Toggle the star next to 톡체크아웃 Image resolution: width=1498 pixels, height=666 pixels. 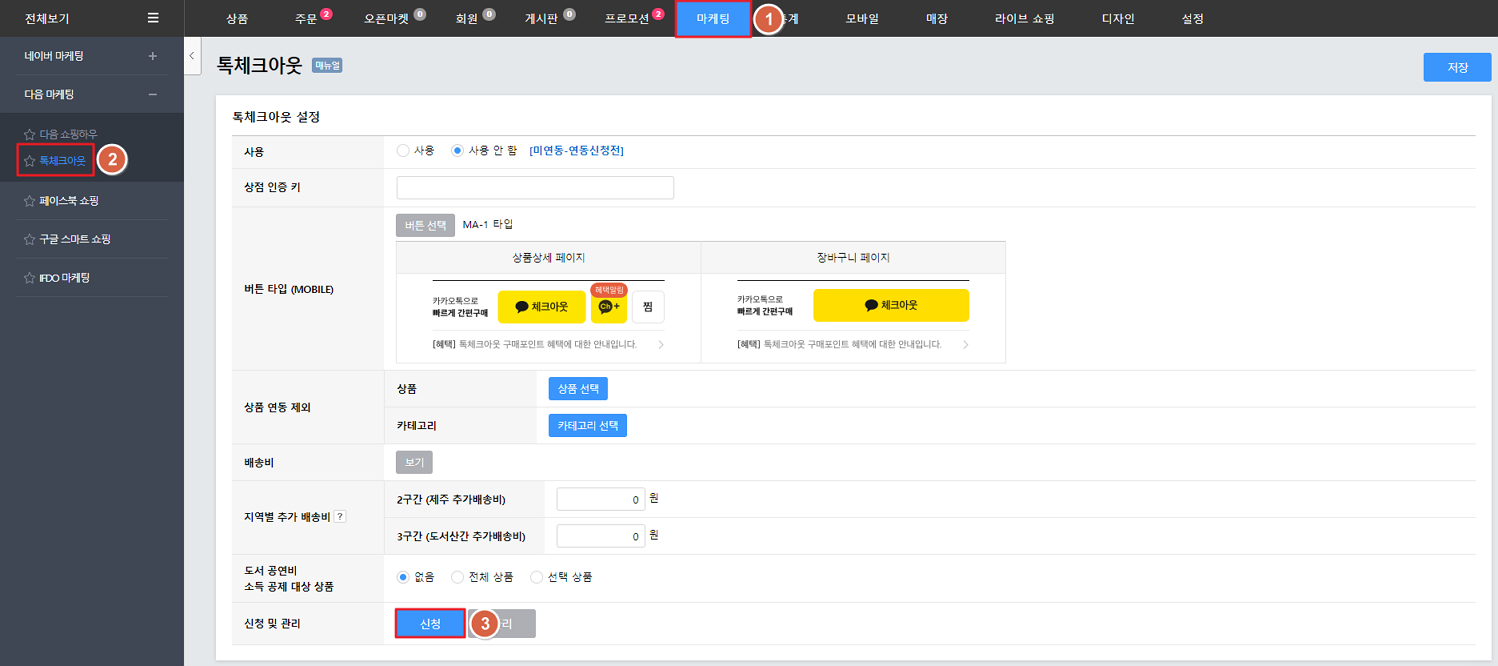[30, 160]
